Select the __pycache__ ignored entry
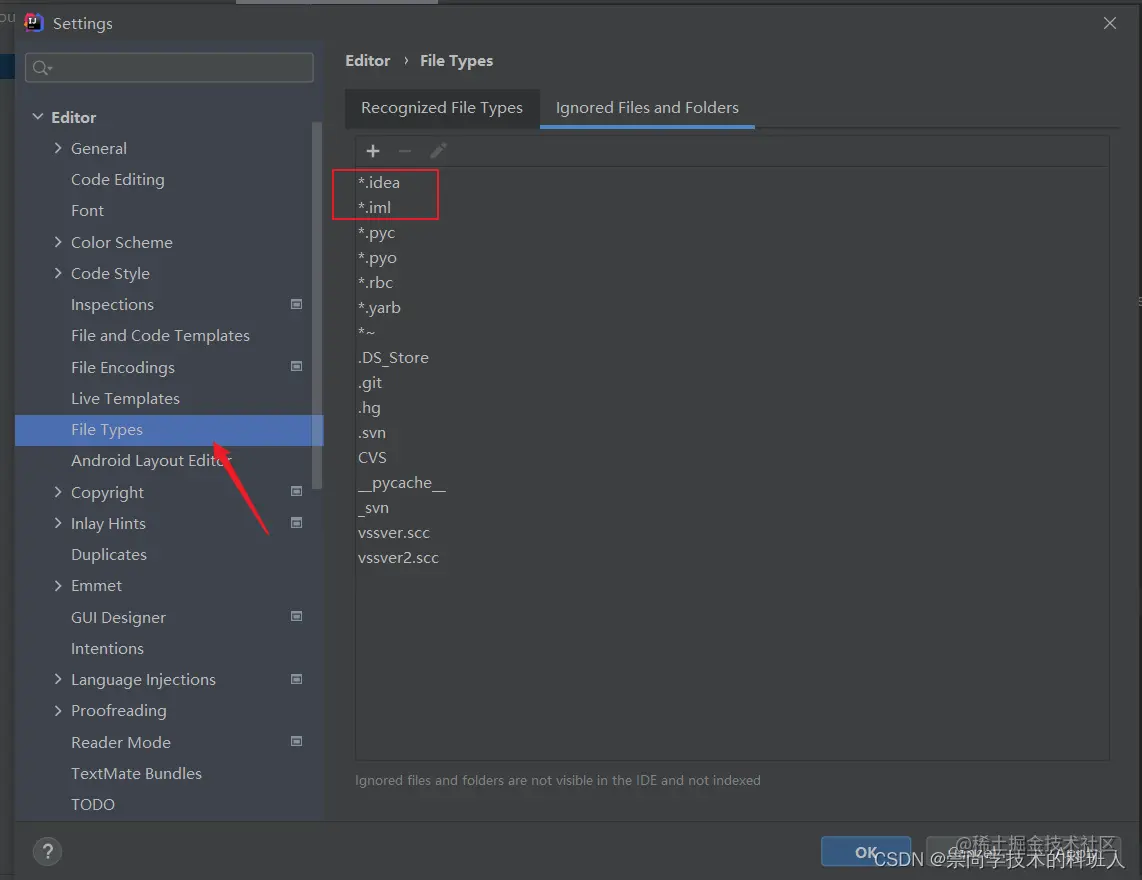This screenshot has height=880, width=1142. (732, 482)
